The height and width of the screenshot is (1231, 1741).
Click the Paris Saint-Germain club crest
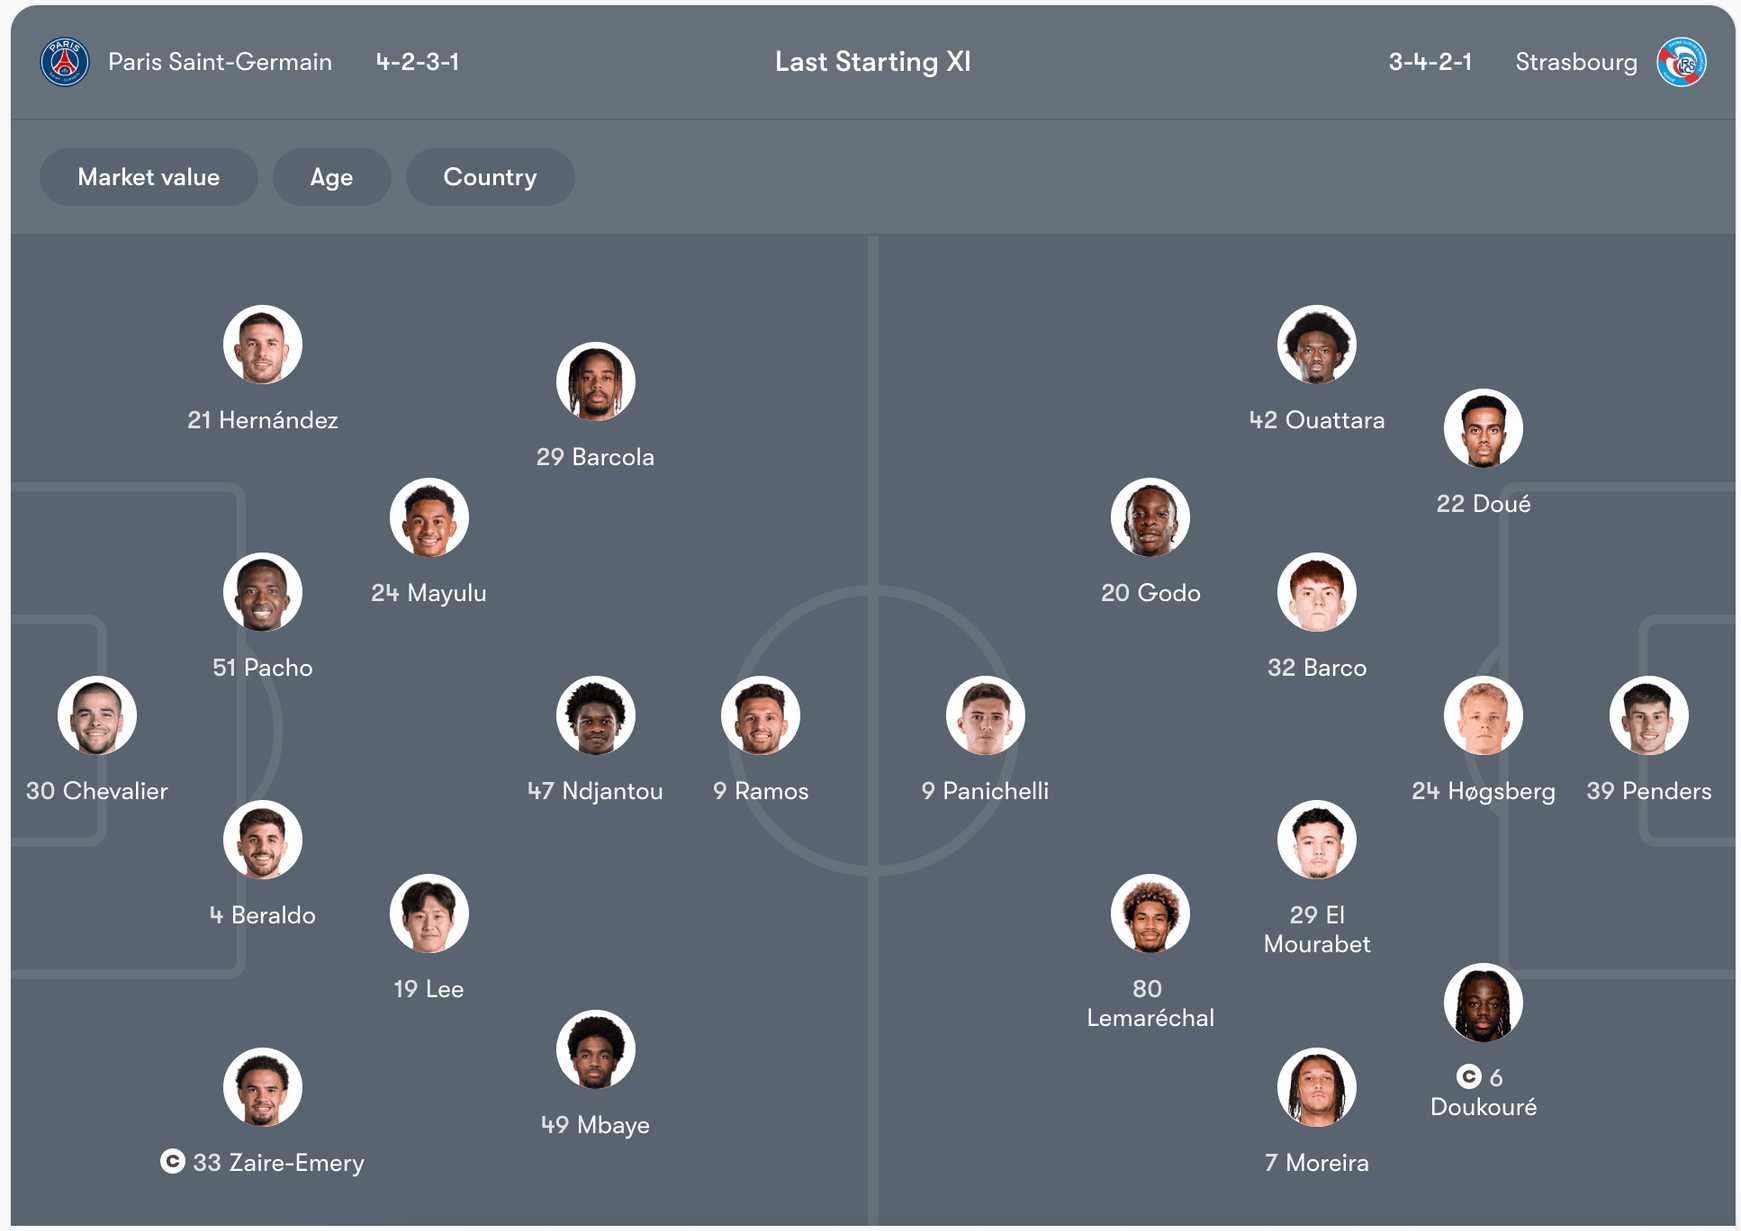65,62
